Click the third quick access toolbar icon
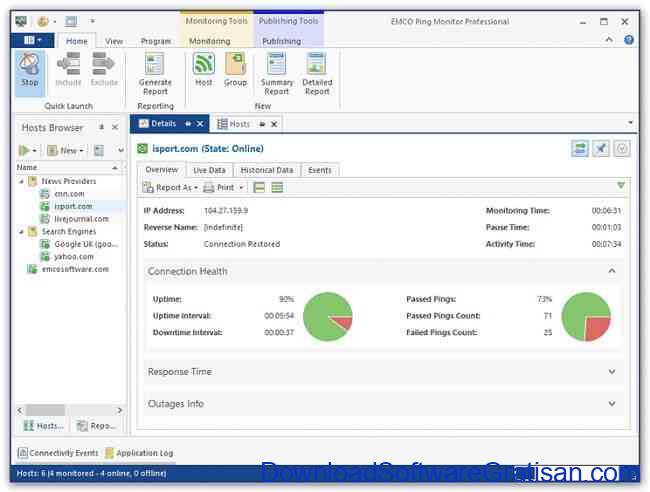Image resolution: width=650 pixels, height=492 pixels. pos(71,21)
